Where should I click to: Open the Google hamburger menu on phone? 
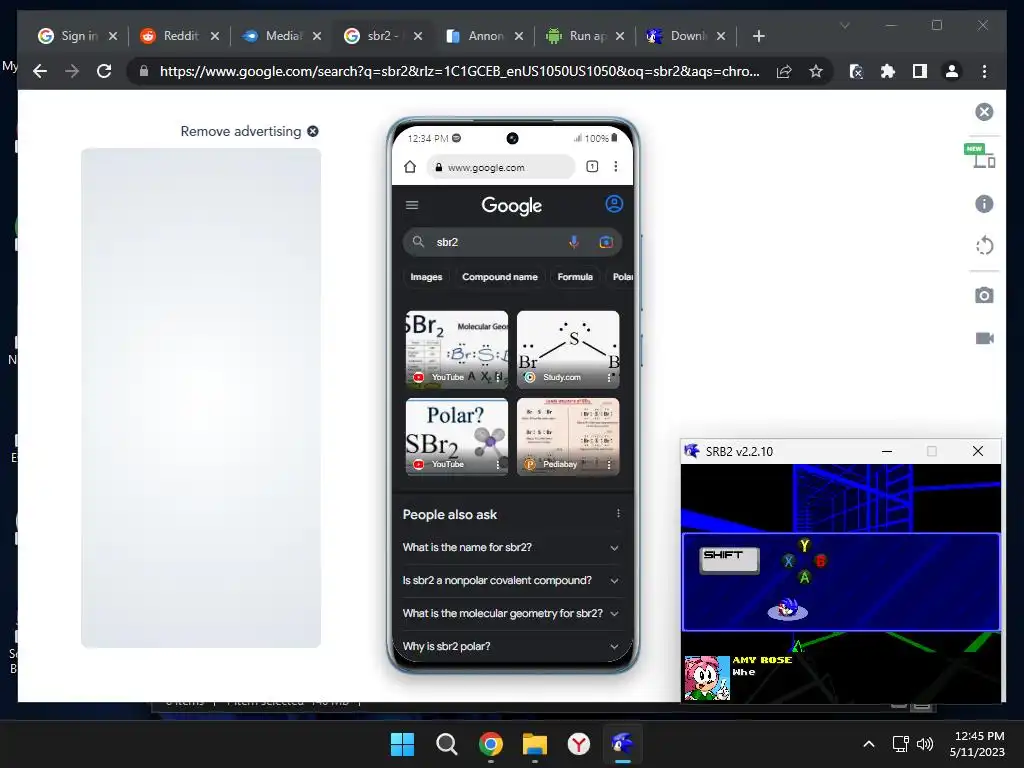tap(412, 205)
